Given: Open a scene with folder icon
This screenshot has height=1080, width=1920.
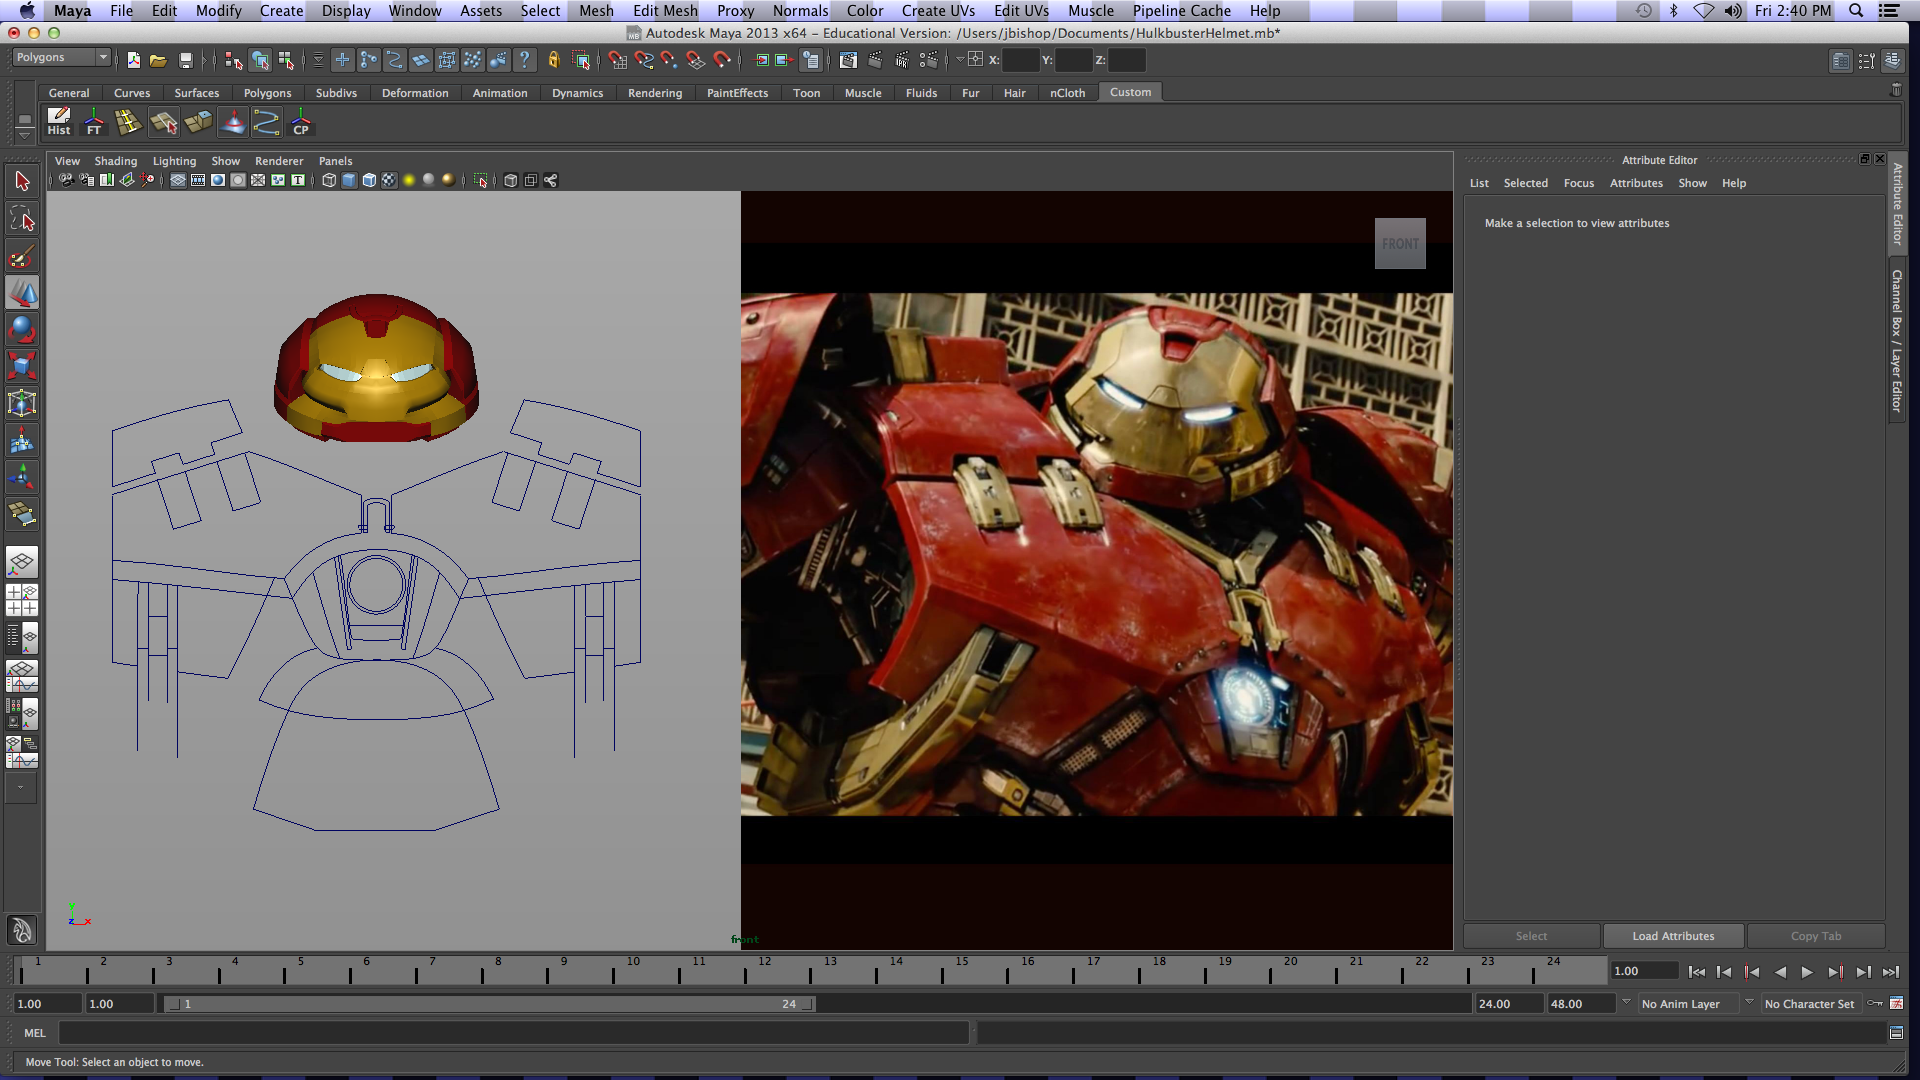Looking at the screenshot, I should coord(158,61).
